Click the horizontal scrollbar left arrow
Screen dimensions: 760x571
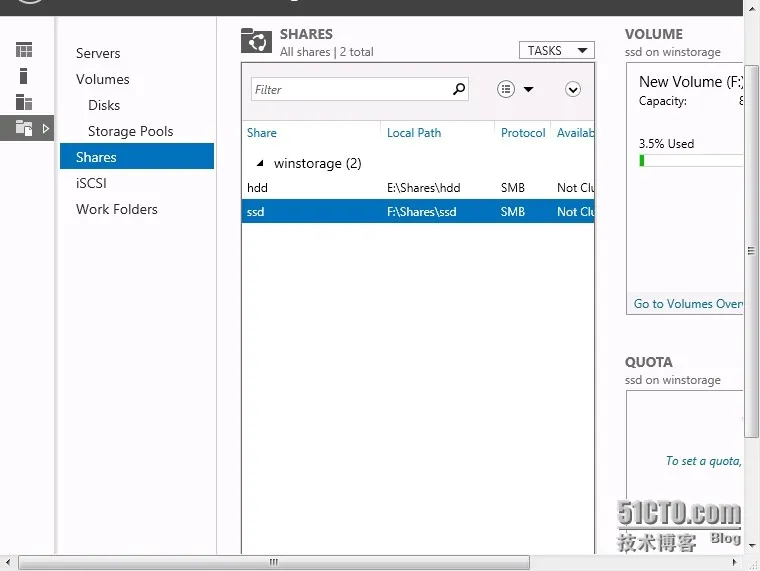tap(7, 563)
